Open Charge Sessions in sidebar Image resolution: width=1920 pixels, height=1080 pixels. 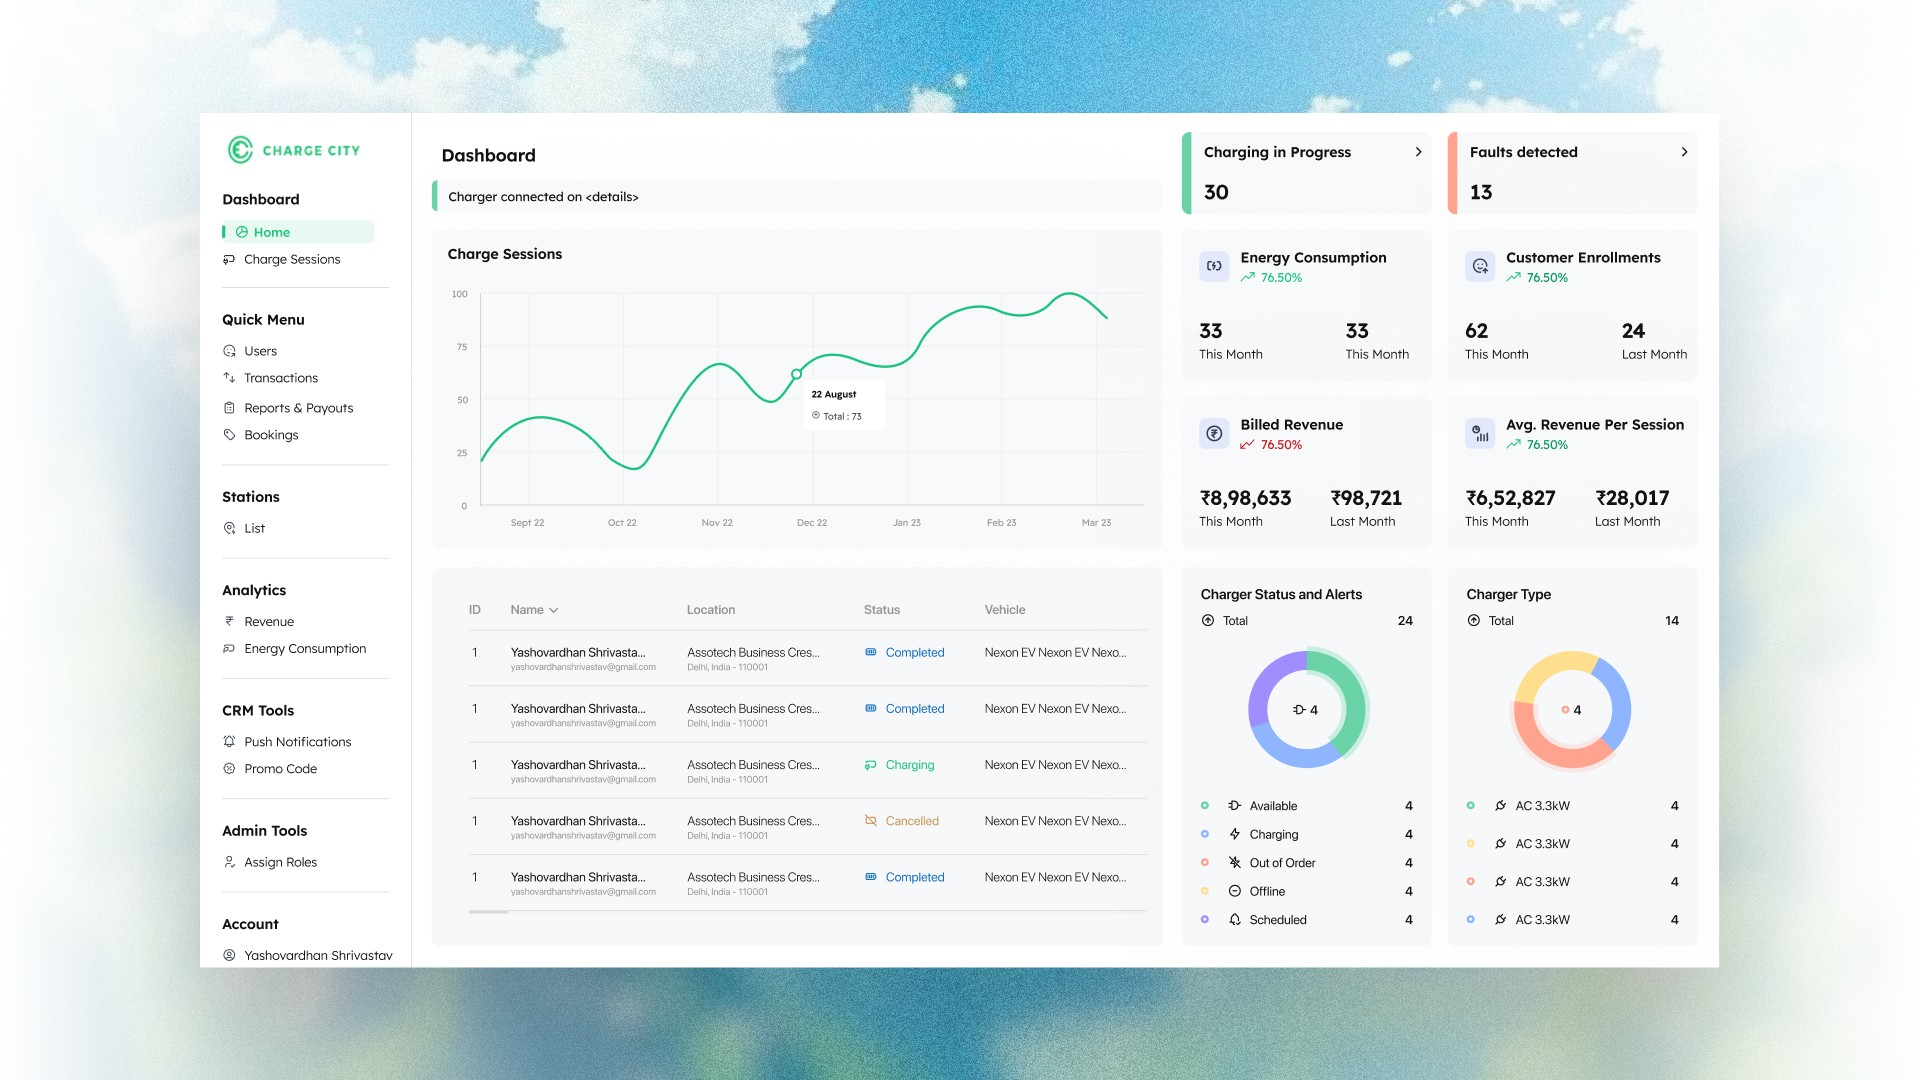[291, 259]
